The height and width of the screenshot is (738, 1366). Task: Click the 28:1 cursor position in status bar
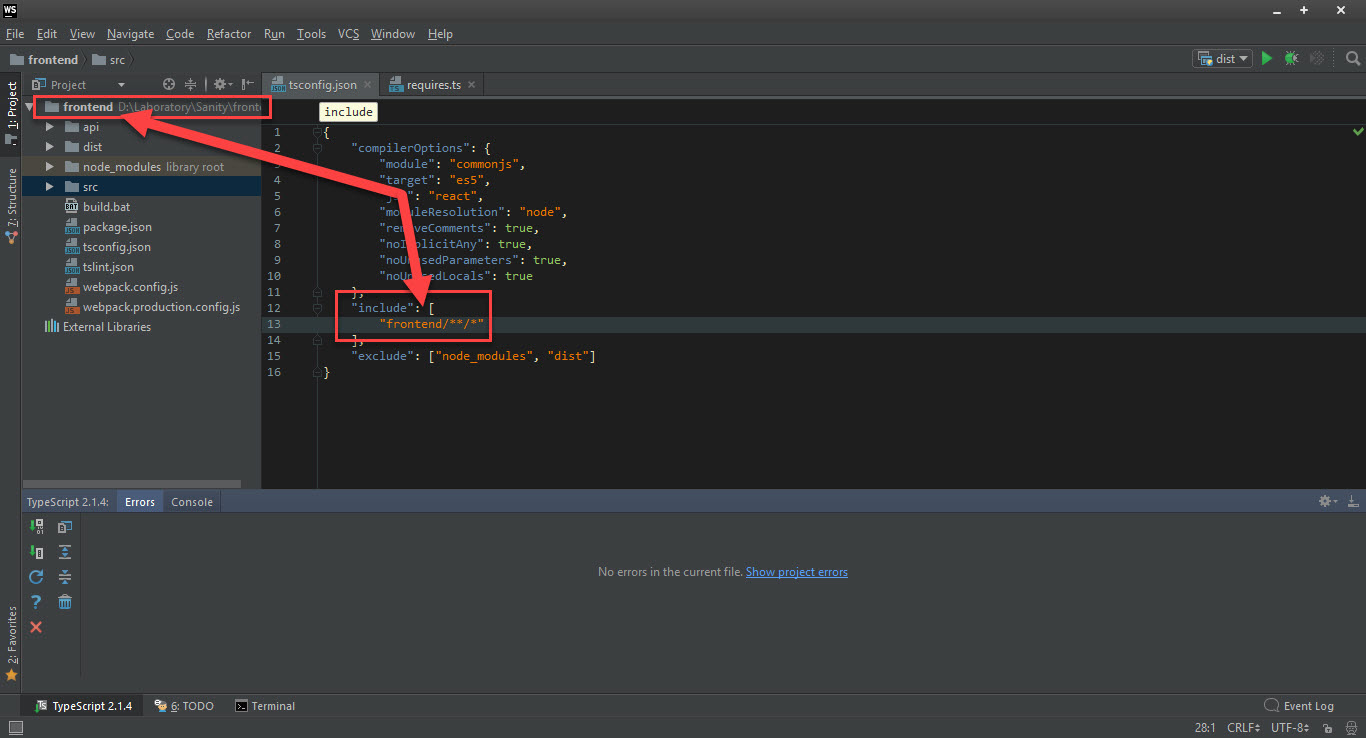[1205, 728]
